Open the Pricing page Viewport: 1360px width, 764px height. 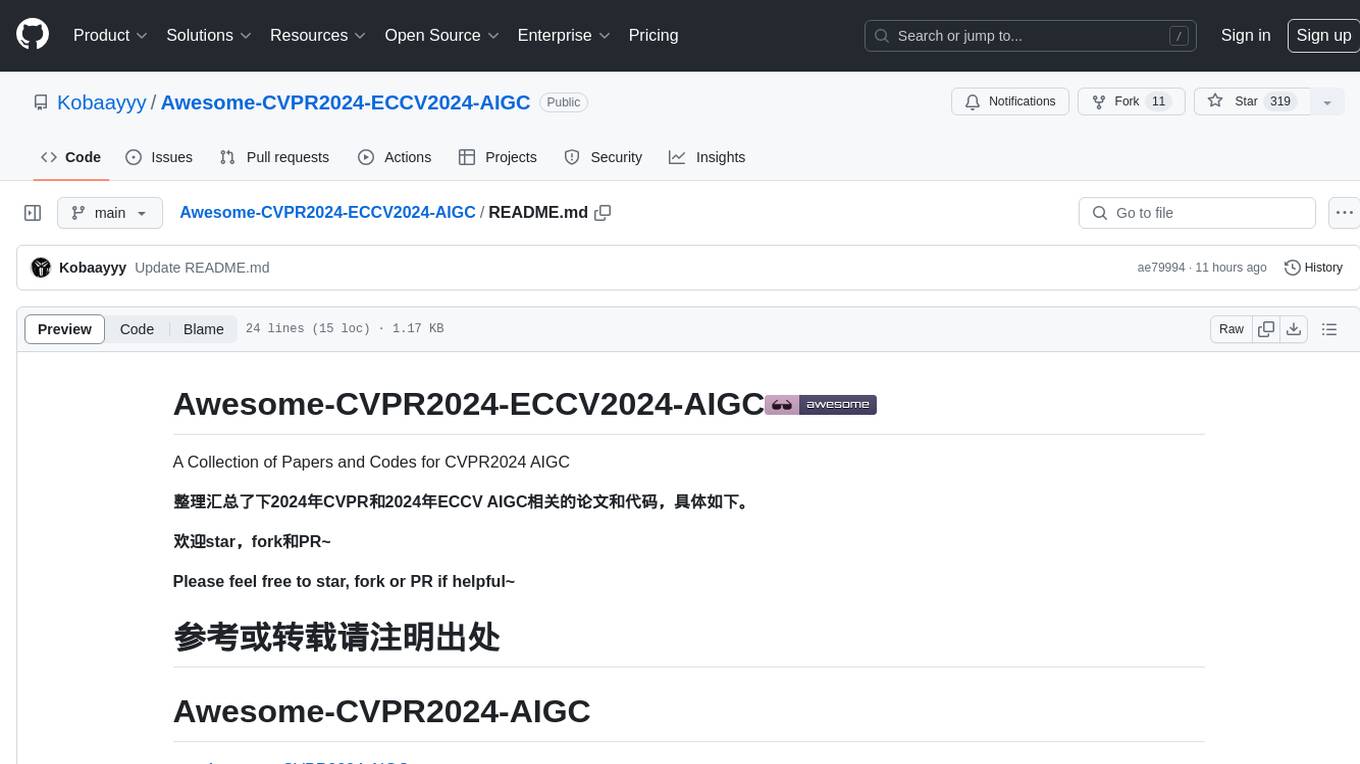pos(653,35)
